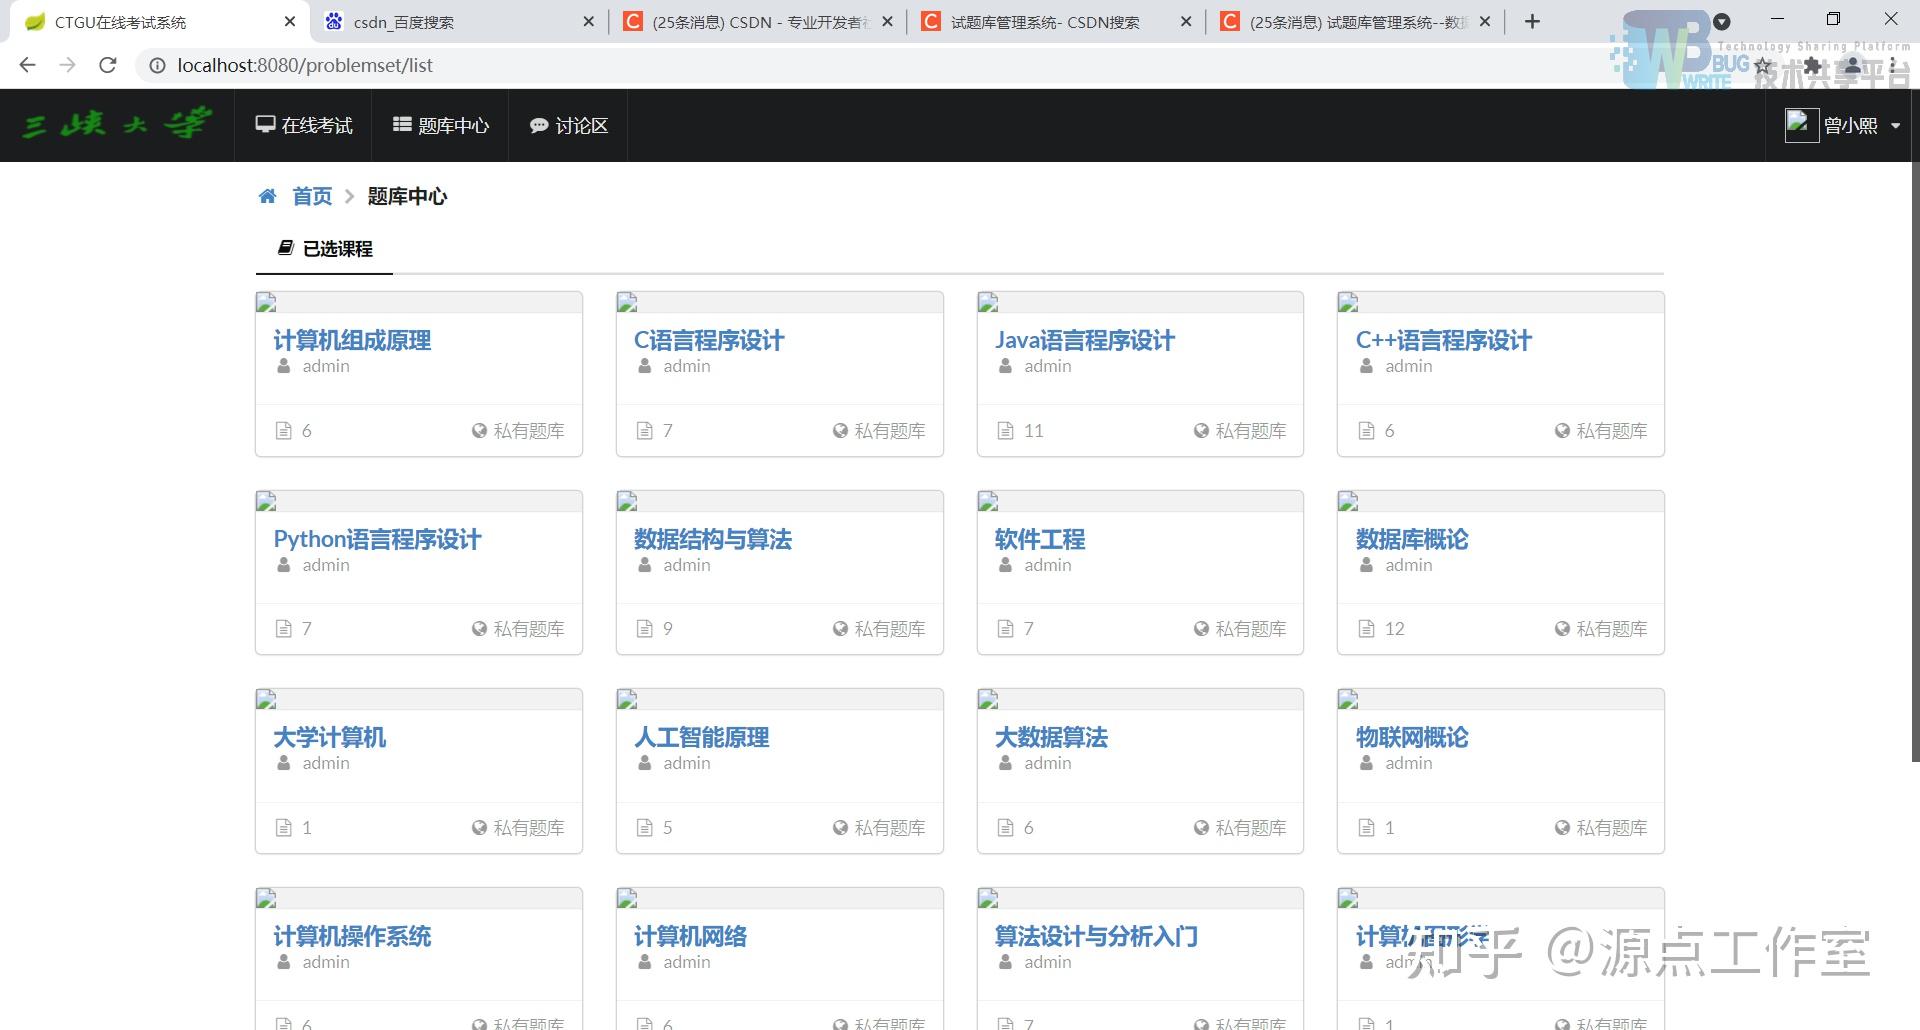Open the Java语言程序设计 course
The image size is (1920, 1030).
coord(1084,340)
